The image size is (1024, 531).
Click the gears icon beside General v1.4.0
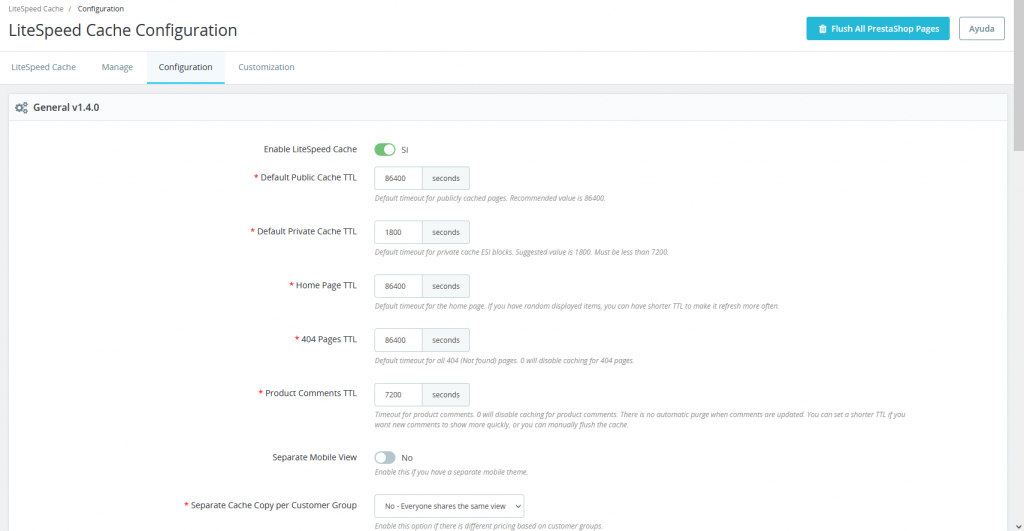click(x=22, y=108)
